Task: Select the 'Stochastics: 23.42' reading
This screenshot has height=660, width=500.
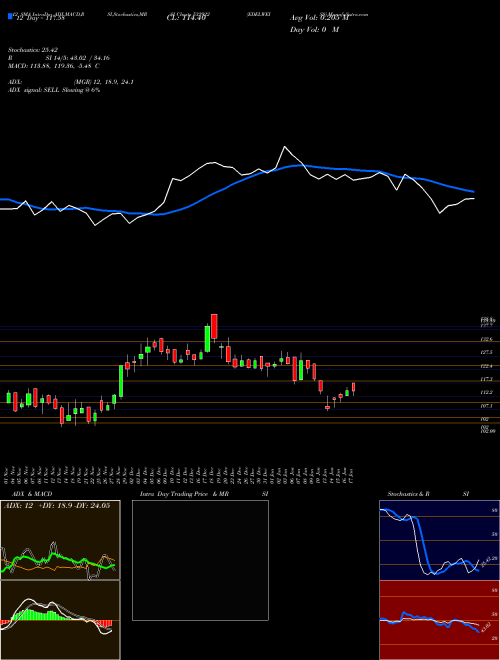Action: pyautogui.click(x=32, y=50)
